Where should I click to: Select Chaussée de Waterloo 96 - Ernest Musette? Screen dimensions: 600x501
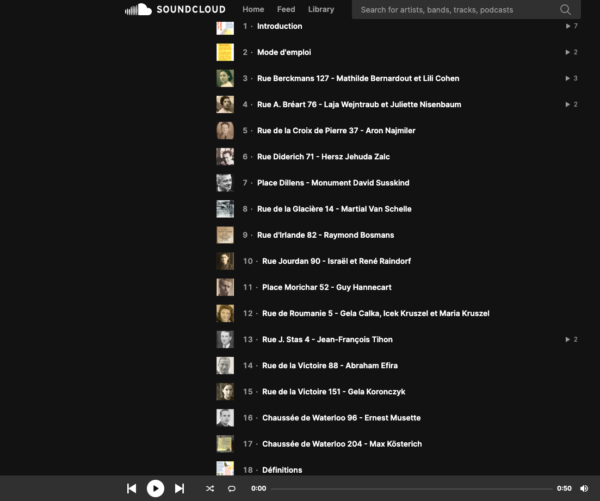[x=341, y=418]
